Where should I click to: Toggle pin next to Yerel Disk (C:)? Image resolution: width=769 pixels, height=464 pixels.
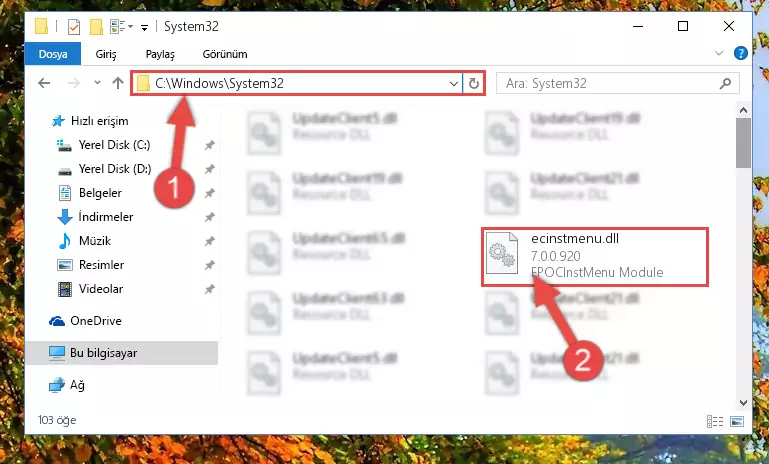(209, 145)
